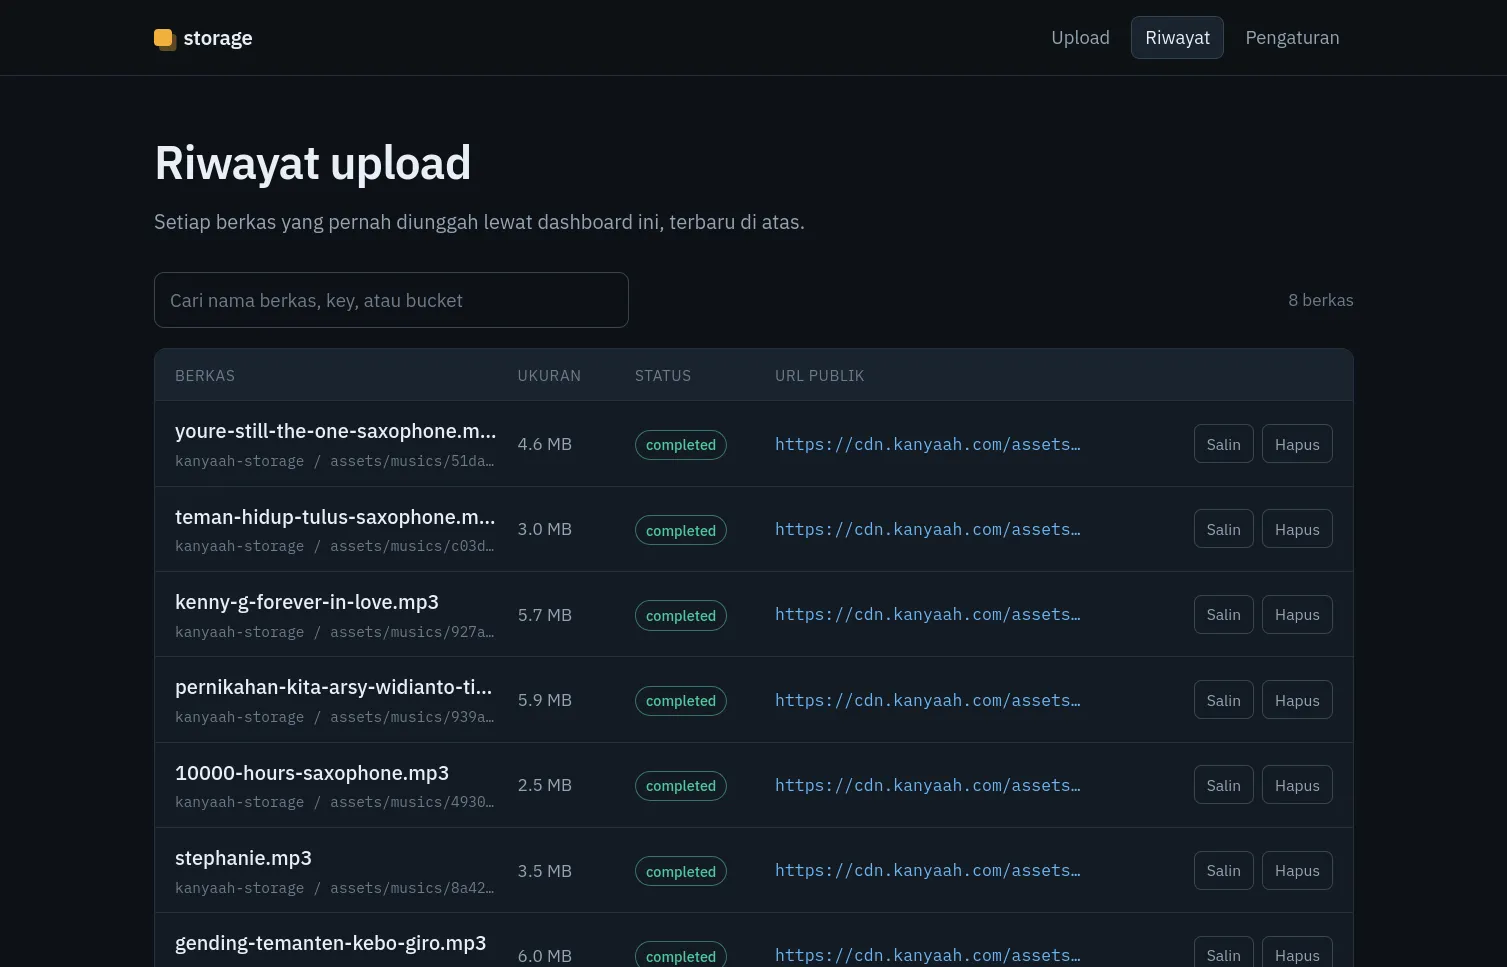Image resolution: width=1507 pixels, height=967 pixels.
Task: Click the URL PUBLIK column header
Action: point(820,376)
